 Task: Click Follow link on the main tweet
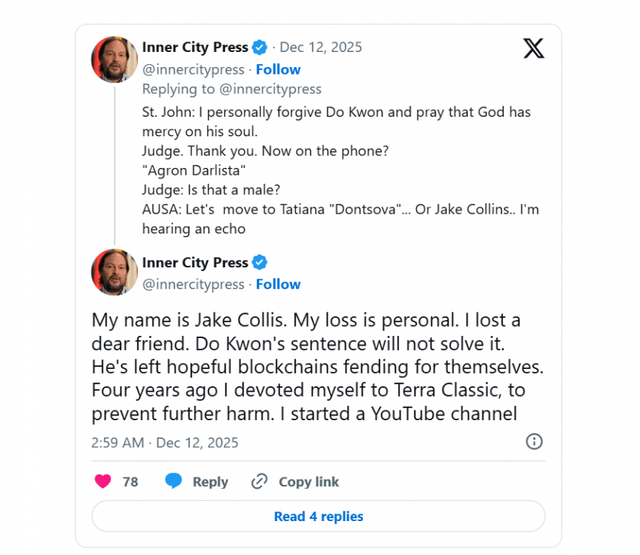pyautogui.click(x=278, y=284)
